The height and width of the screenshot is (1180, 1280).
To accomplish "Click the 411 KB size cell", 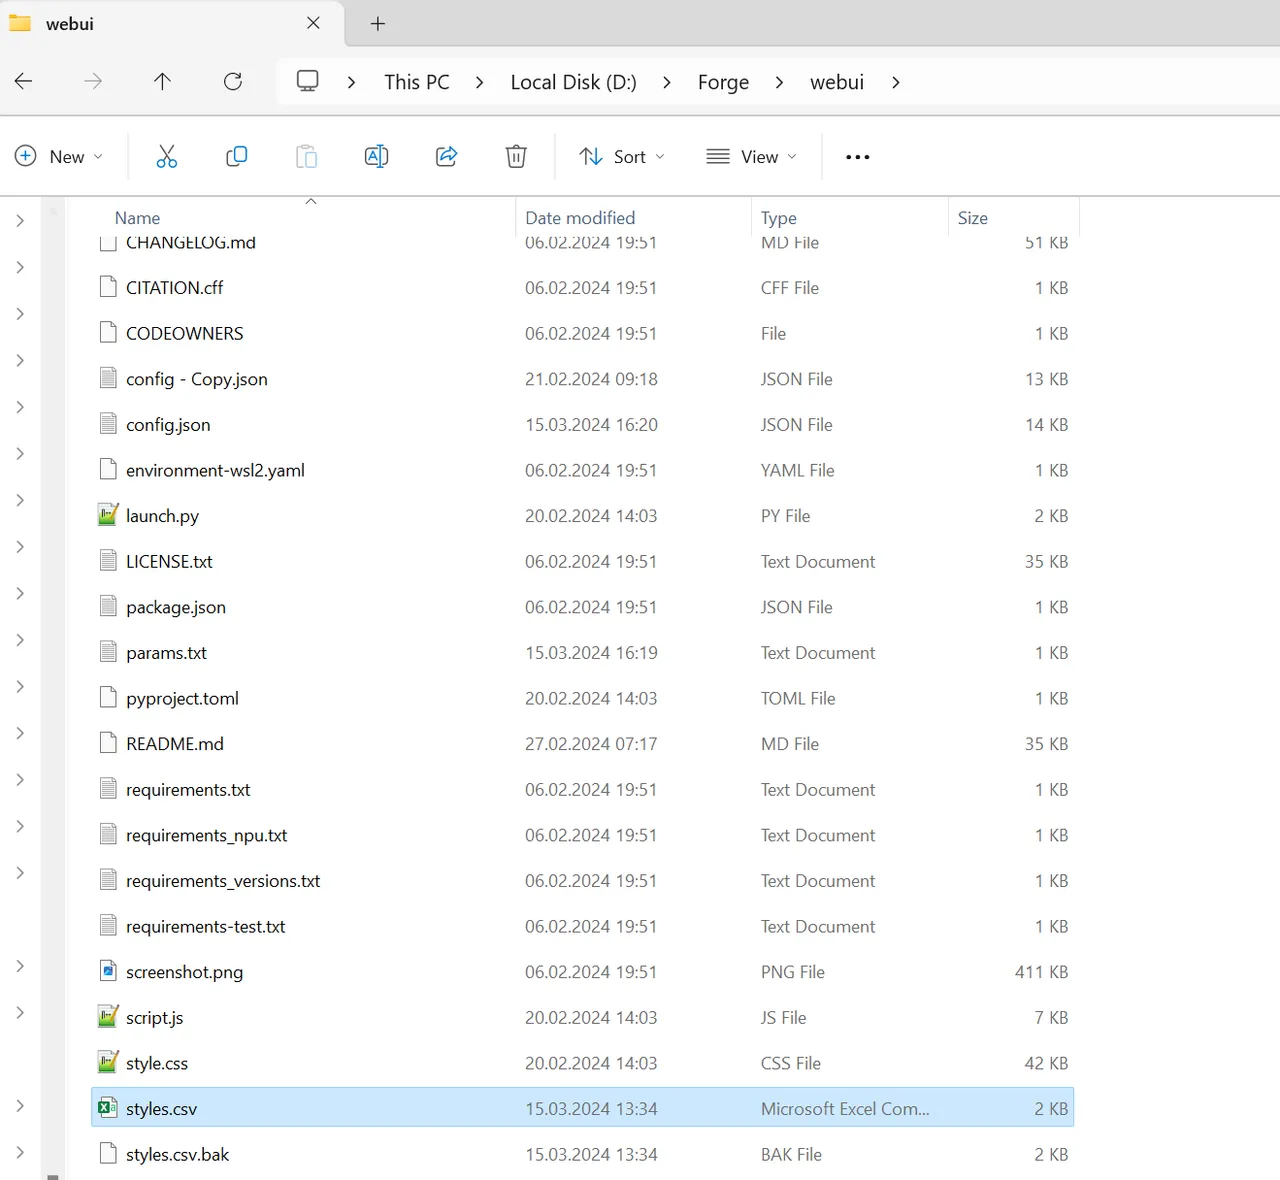I will tap(1042, 972).
